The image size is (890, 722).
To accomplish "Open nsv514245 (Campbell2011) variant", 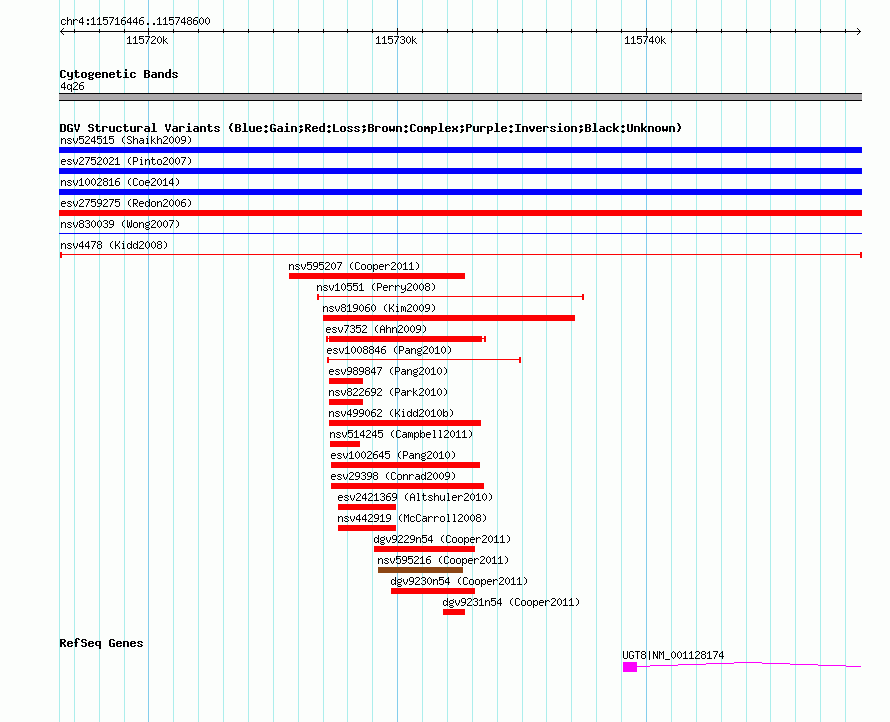I will pyautogui.click(x=401, y=434).
